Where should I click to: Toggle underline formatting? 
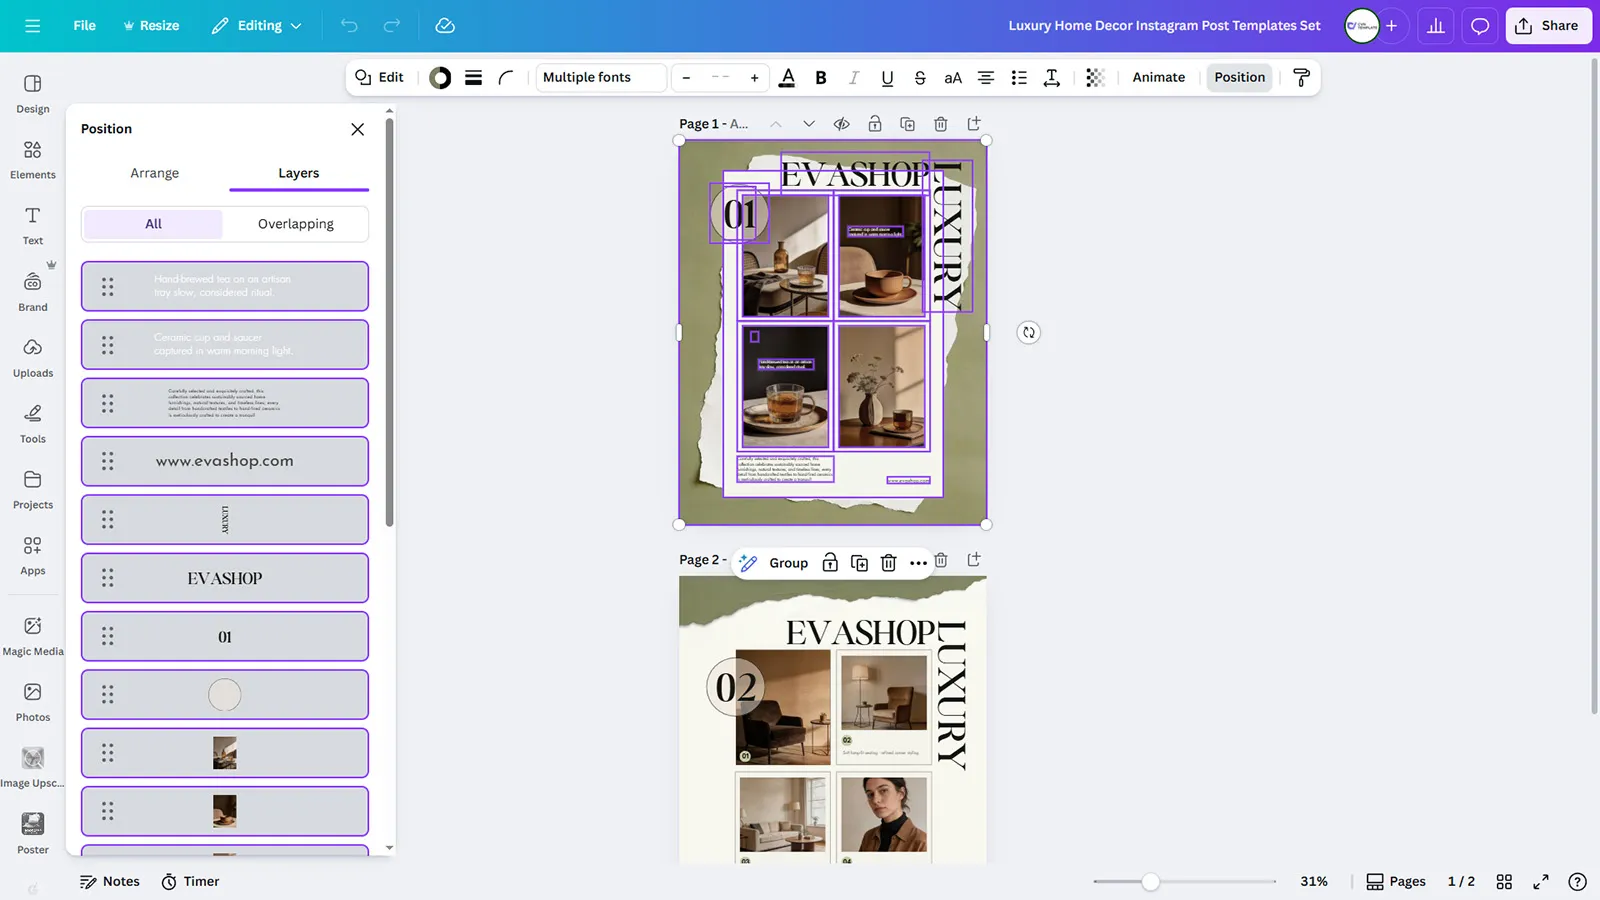886,78
